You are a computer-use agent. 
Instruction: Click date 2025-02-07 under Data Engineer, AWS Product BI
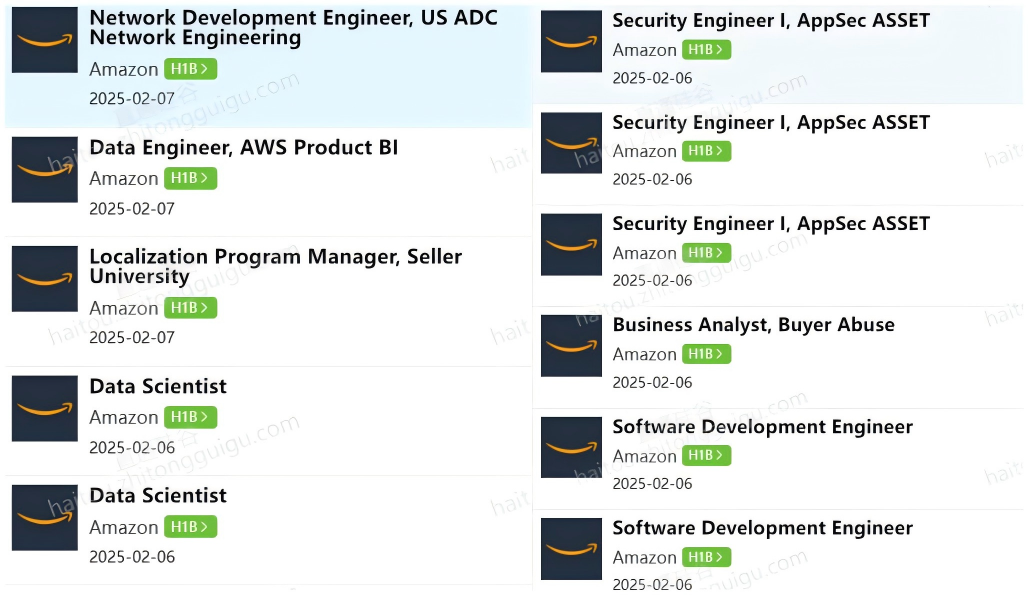point(132,209)
